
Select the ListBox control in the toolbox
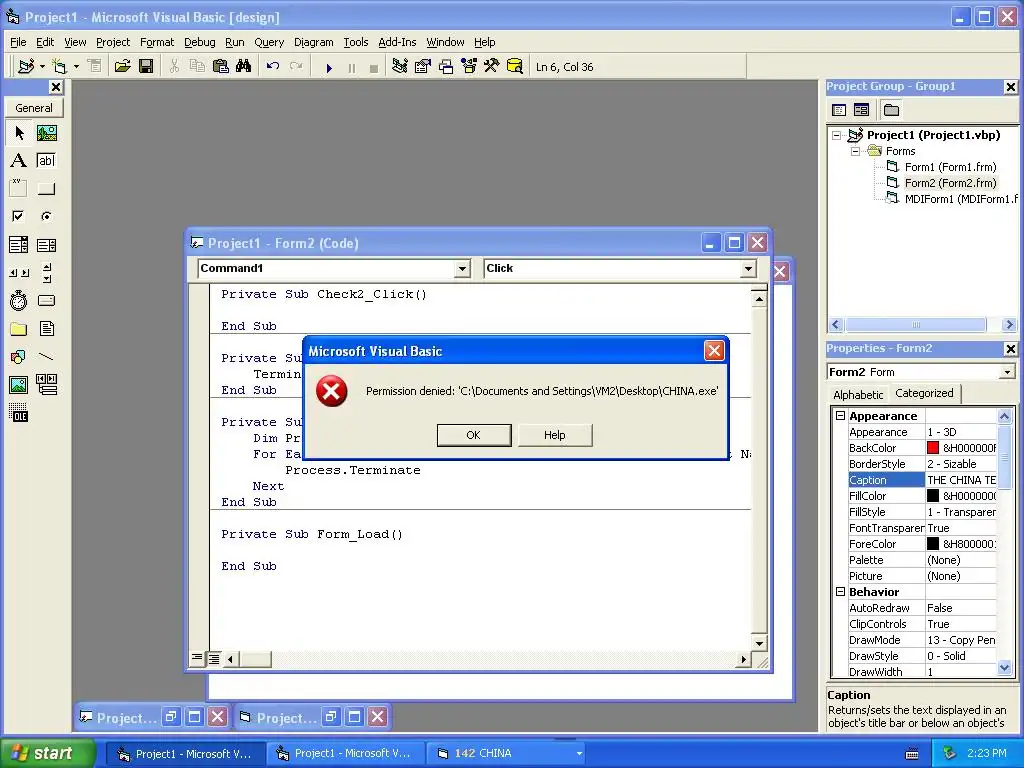pyautogui.click(x=46, y=245)
